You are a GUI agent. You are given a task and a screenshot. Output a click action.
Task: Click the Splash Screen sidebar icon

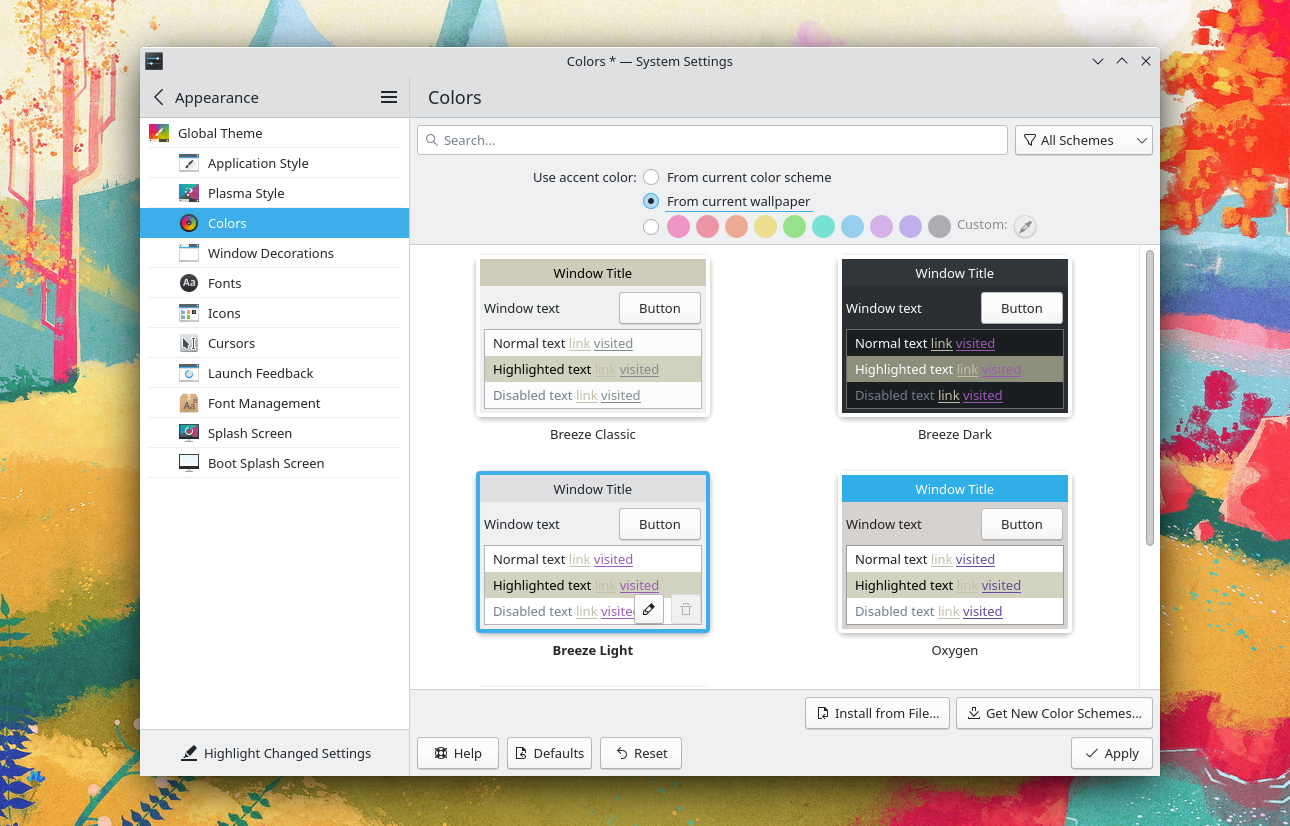pyautogui.click(x=189, y=433)
